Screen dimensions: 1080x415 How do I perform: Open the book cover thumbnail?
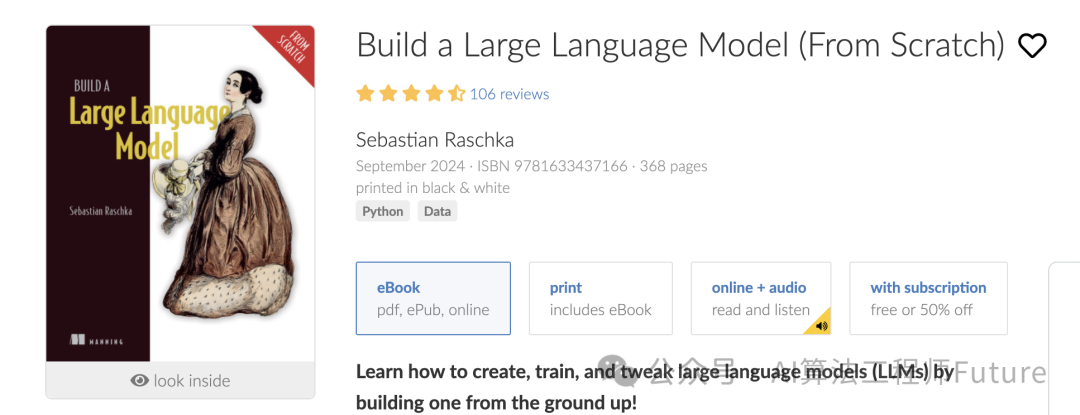[180, 193]
